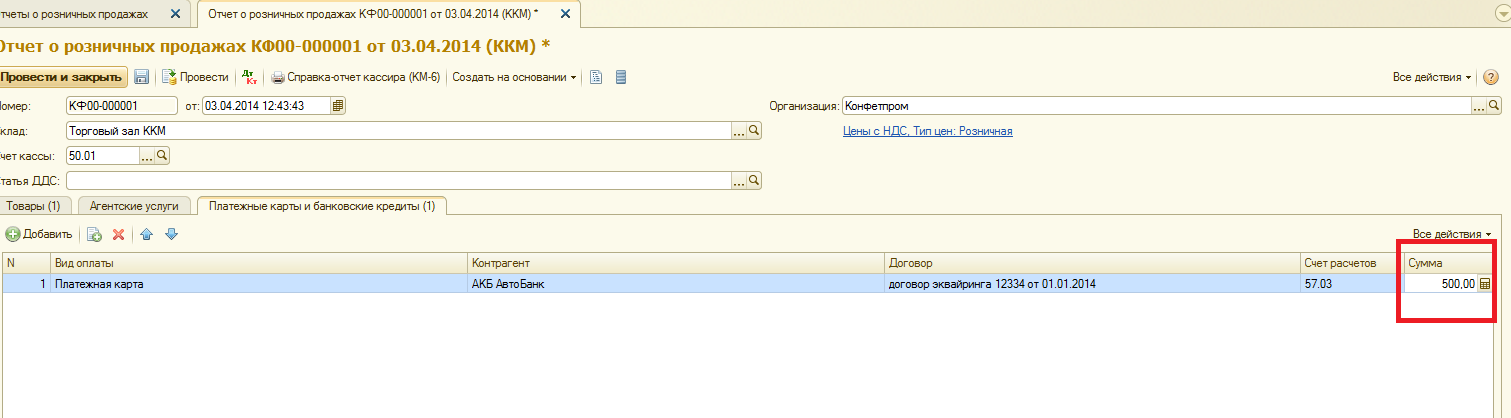Screen dimensions: 1511x418
Task: Switch to the 'Товары (1)' tab
Action: coord(33,206)
